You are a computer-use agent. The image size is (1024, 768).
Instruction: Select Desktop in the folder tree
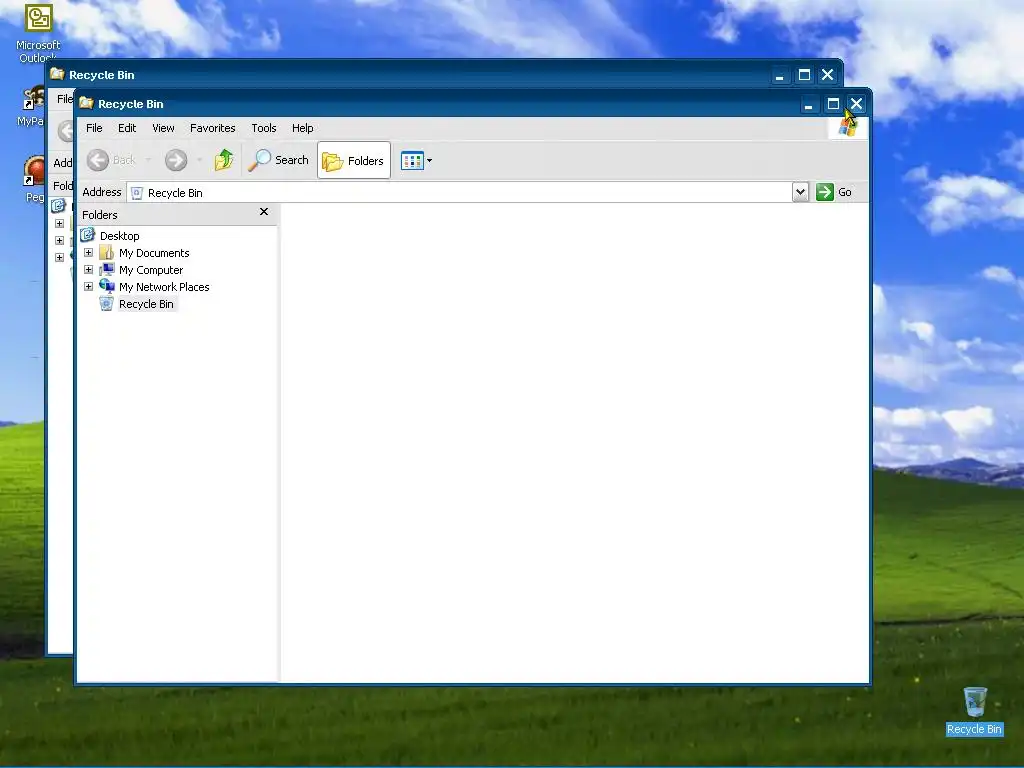(x=120, y=236)
